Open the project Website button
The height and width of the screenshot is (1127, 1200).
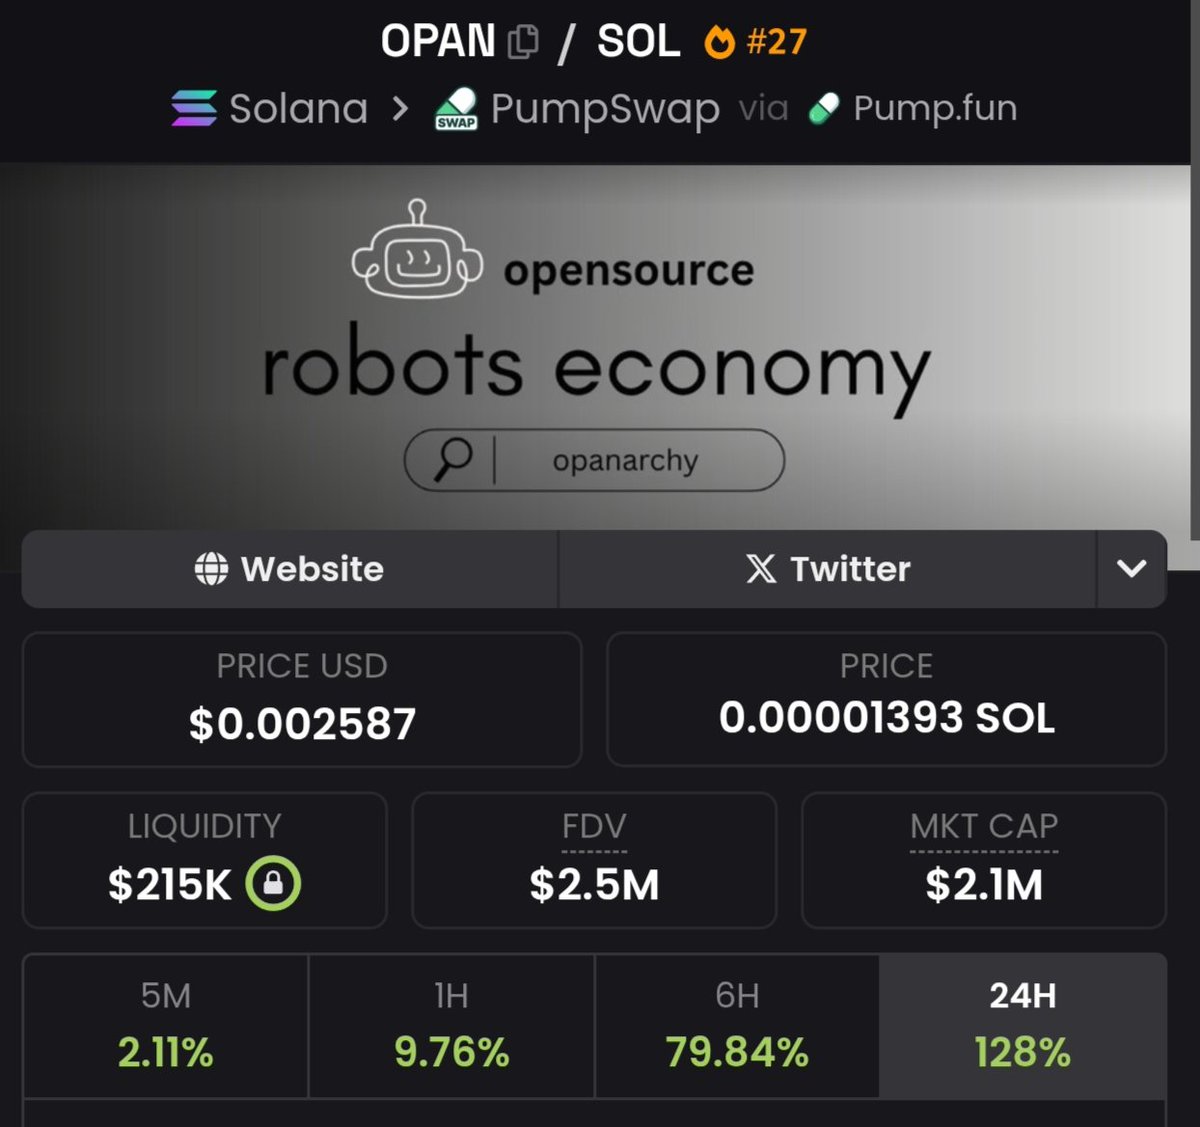[x=290, y=569]
